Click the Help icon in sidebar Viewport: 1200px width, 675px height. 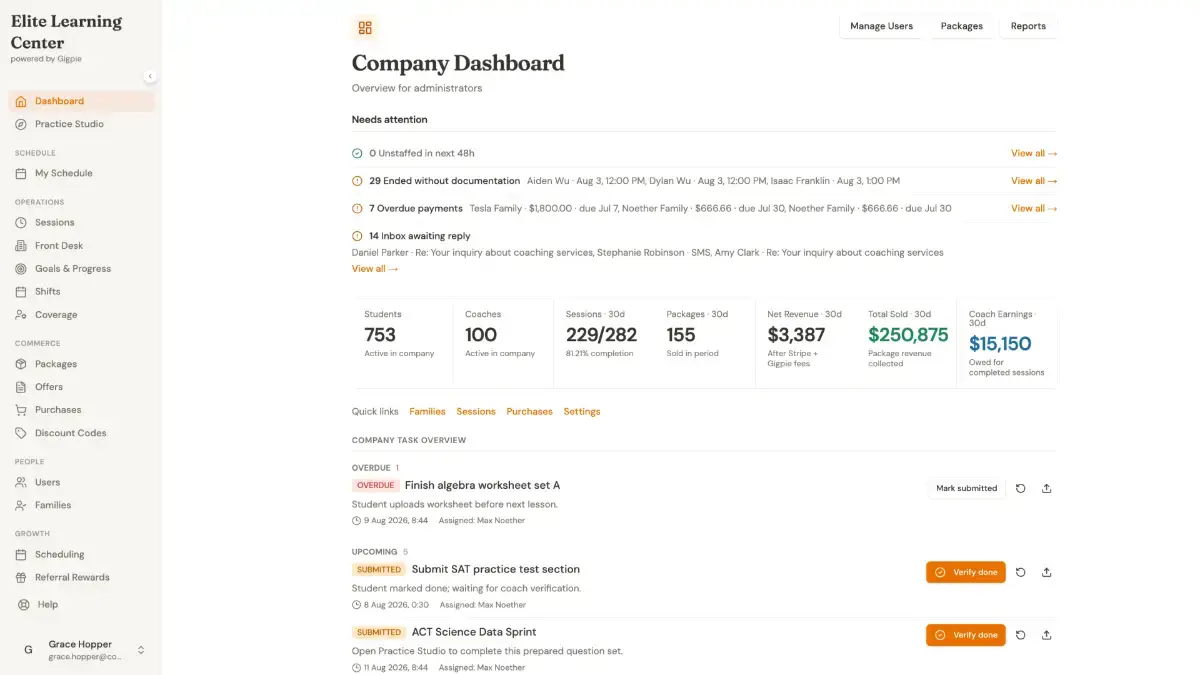24,604
